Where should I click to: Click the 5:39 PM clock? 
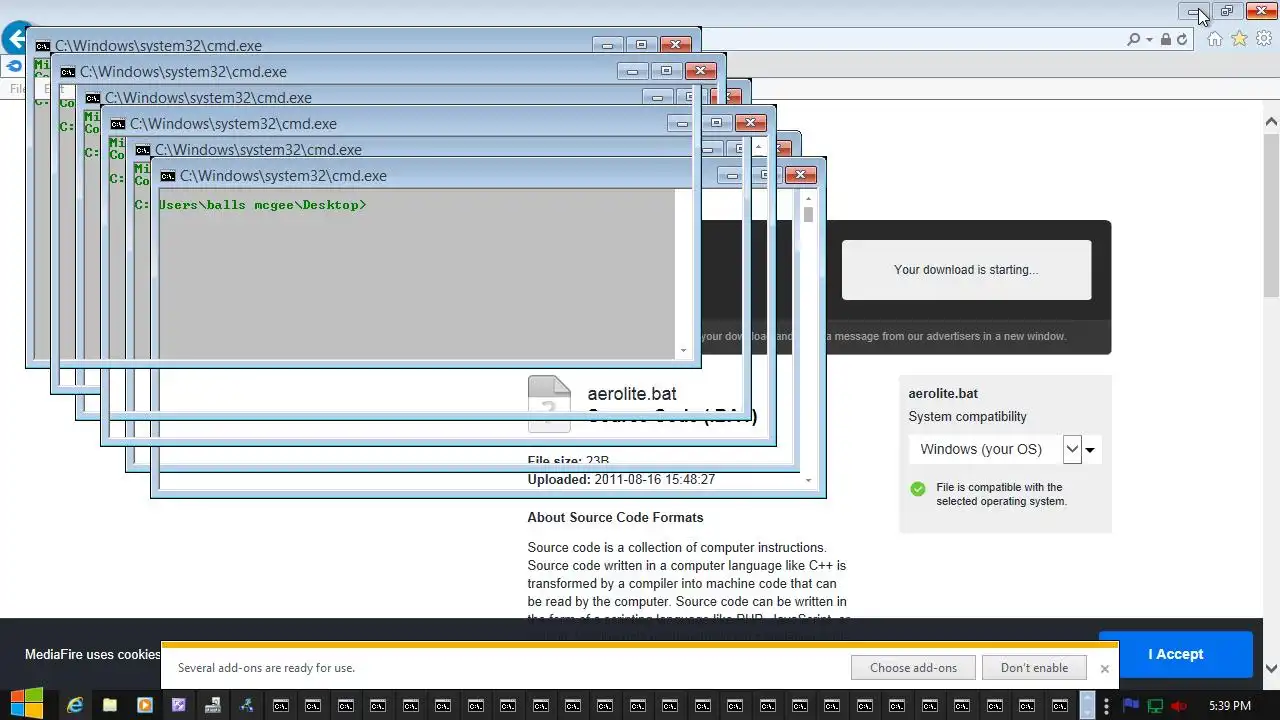[1230, 706]
